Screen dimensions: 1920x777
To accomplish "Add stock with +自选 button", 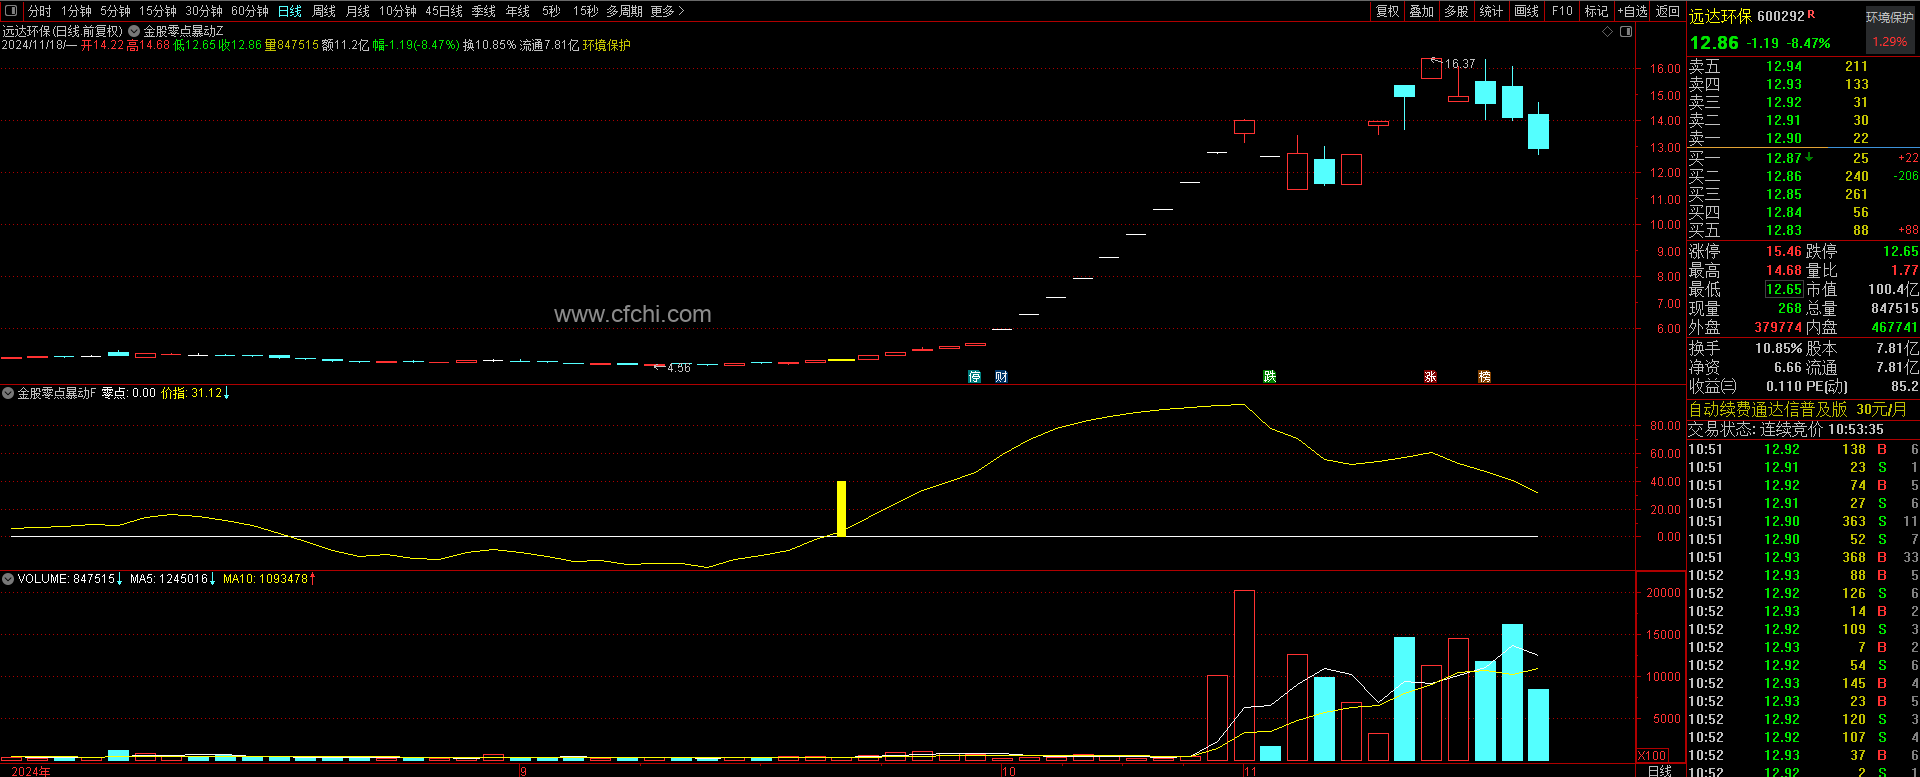I will (1632, 11).
